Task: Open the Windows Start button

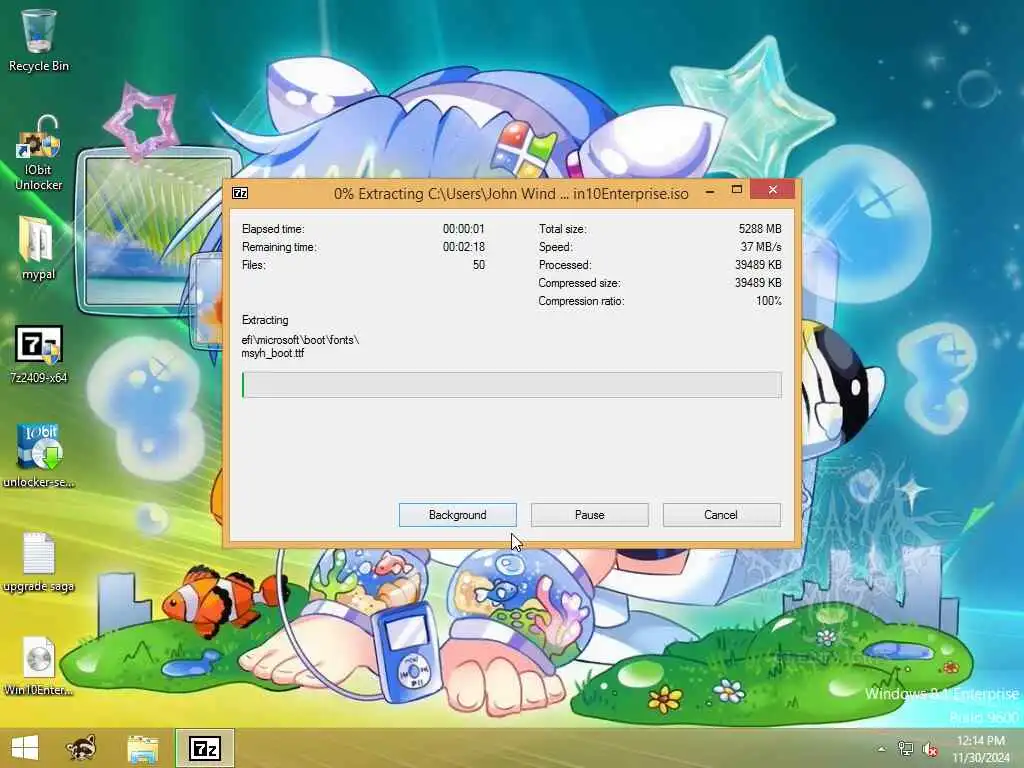Action: pyautogui.click(x=25, y=748)
